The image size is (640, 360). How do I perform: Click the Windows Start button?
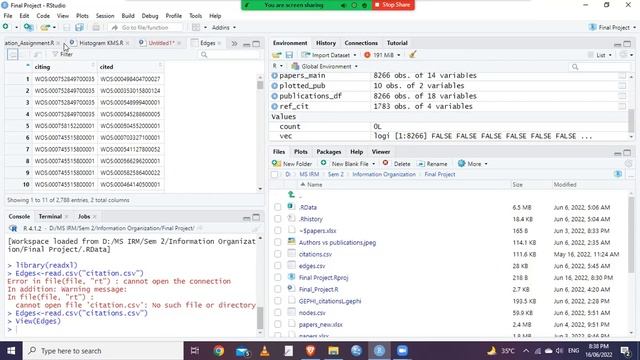tap(11, 351)
